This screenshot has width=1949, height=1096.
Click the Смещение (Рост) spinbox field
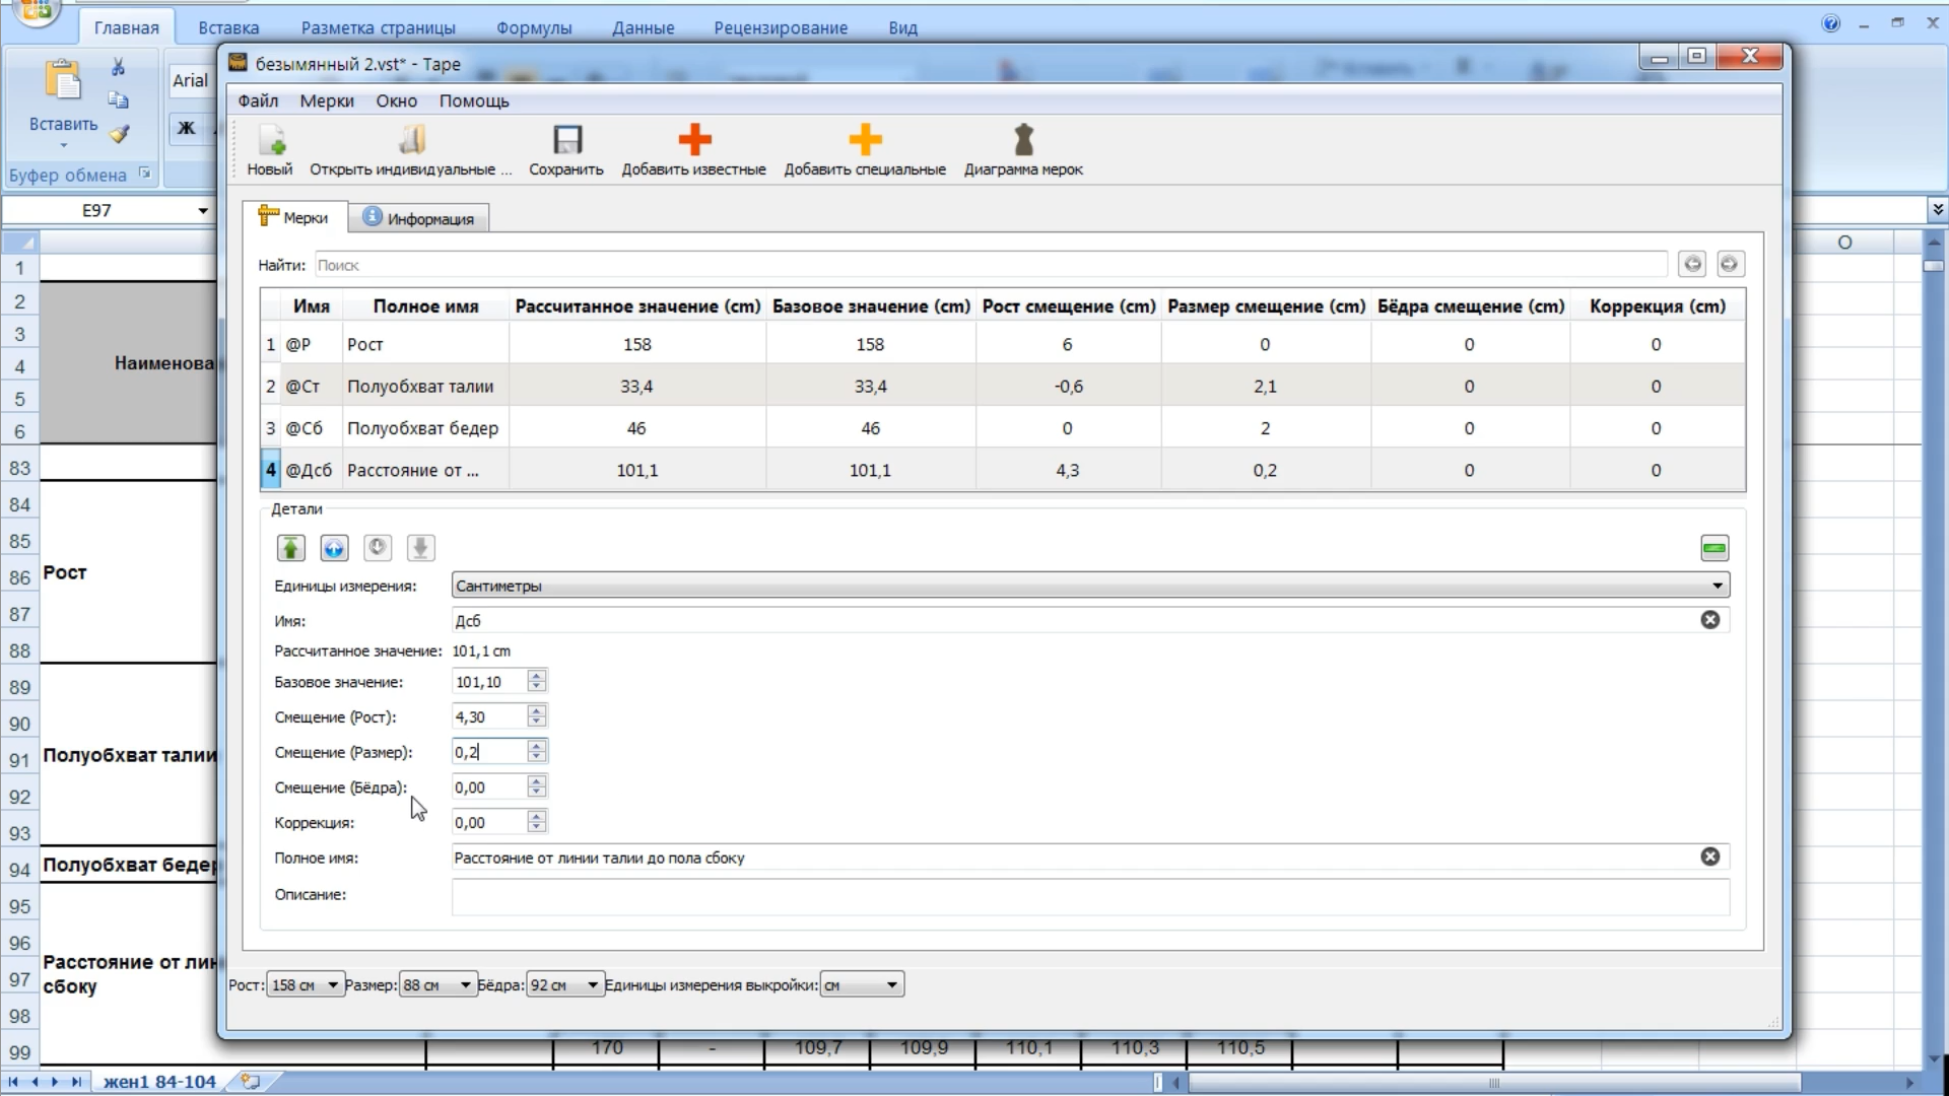(488, 717)
